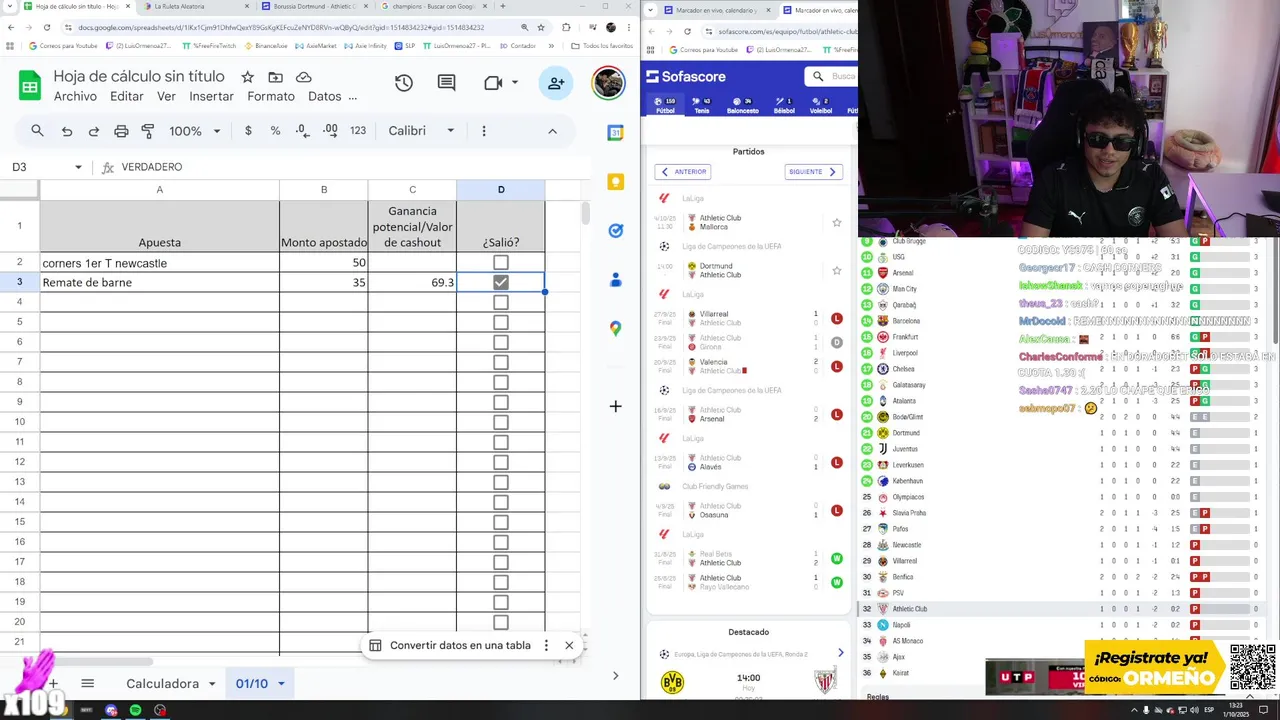Open the all sheets list icon
Screen dimensions: 1280x720
(87, 684)
